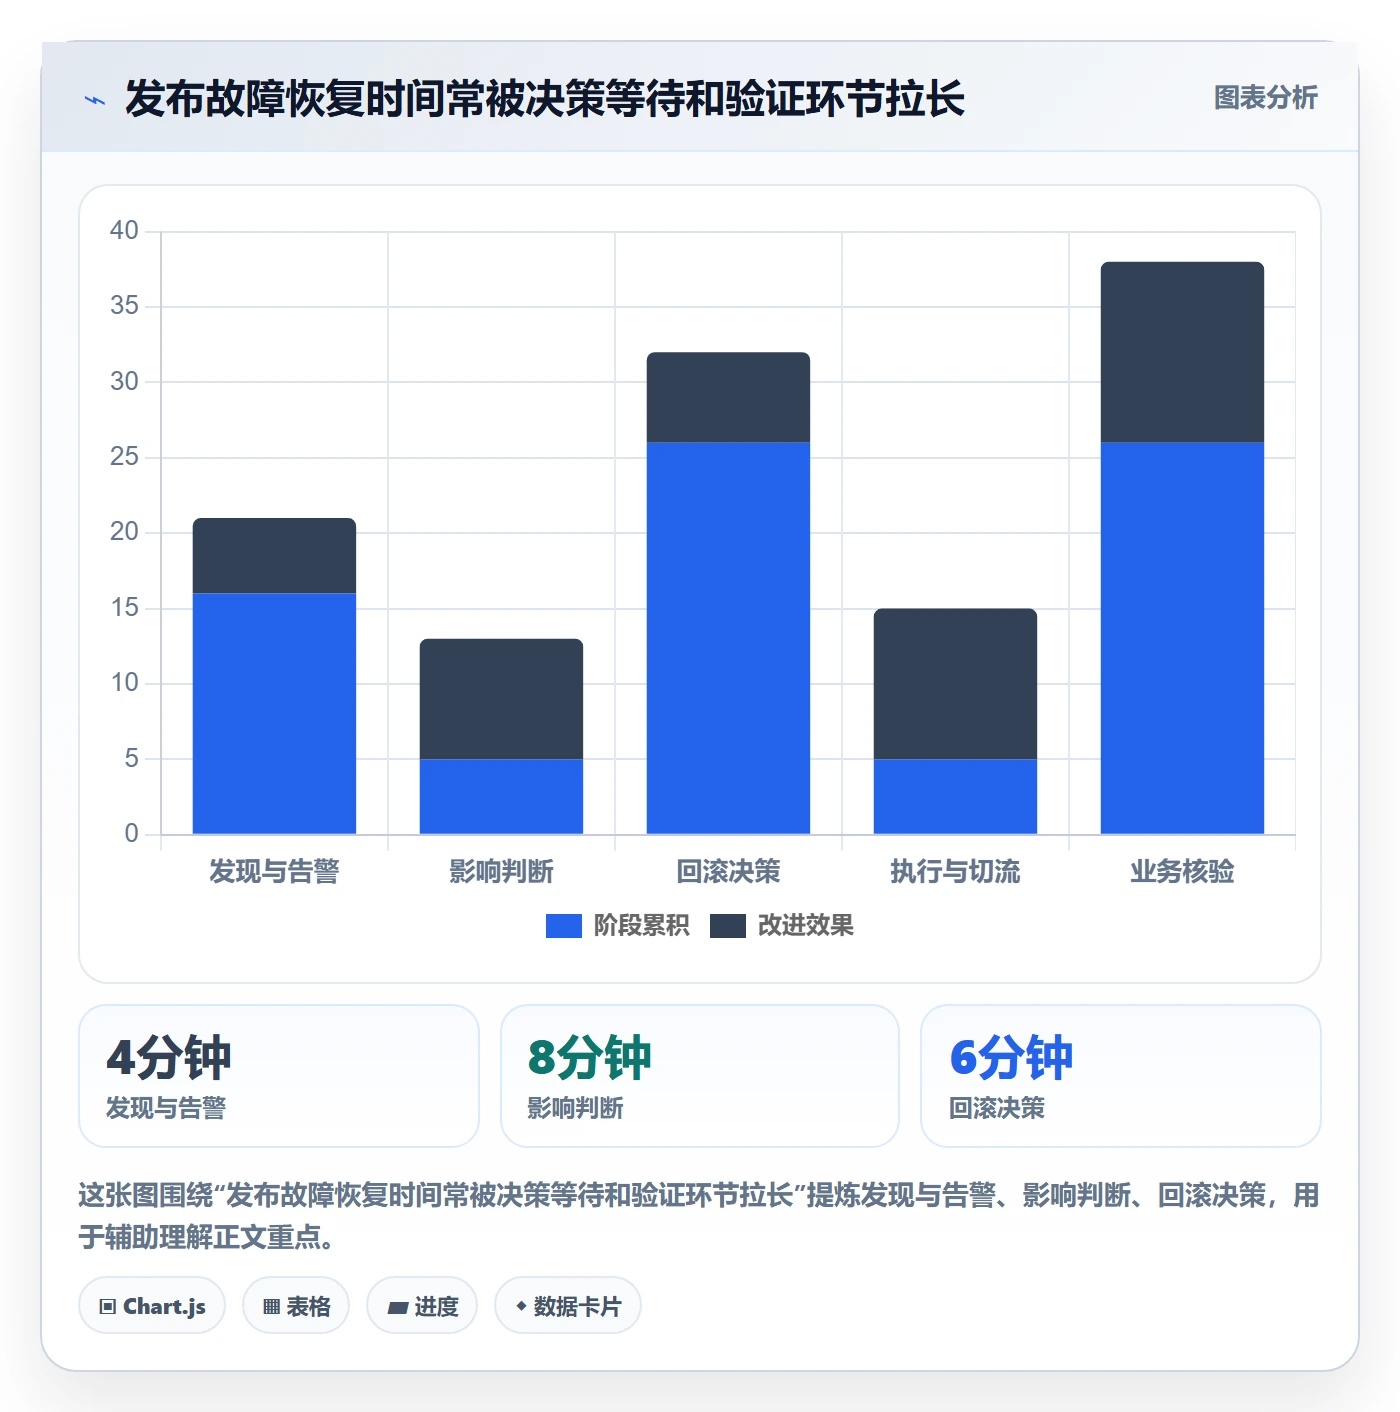Click the 图表分析 label in the header

(x=1265, y=98)
